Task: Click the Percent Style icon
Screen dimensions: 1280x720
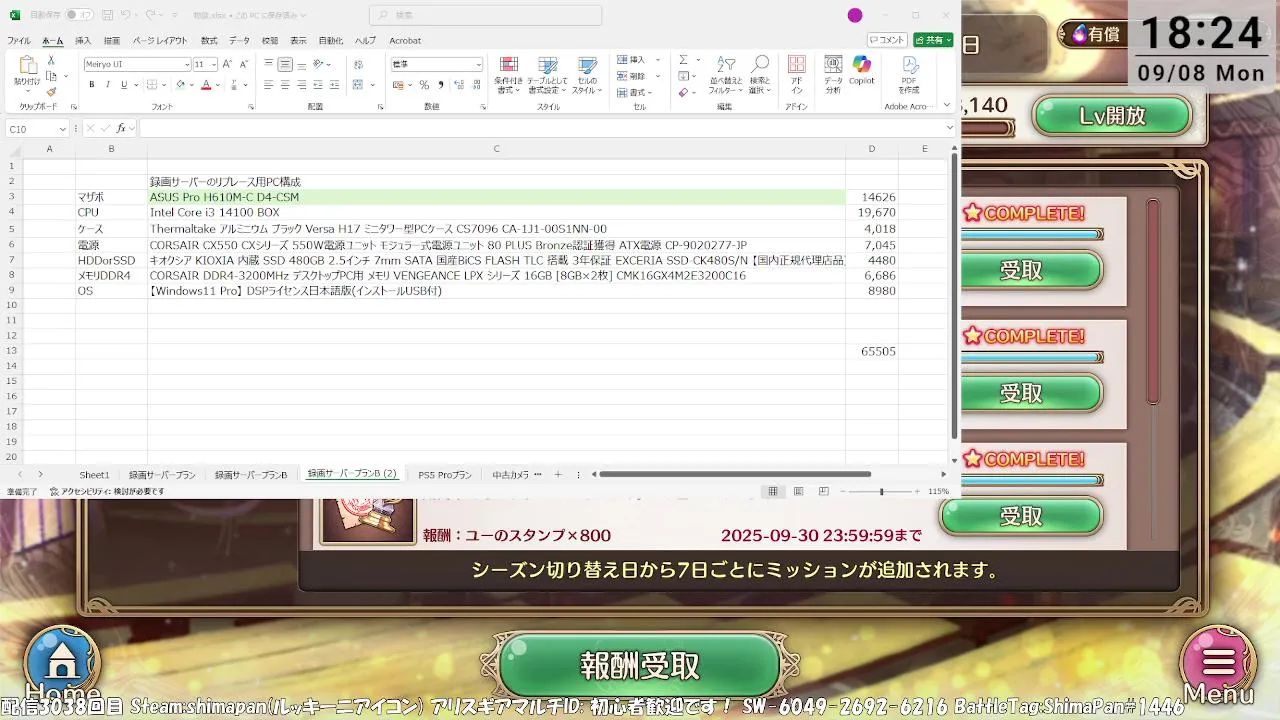Action: 425,85
